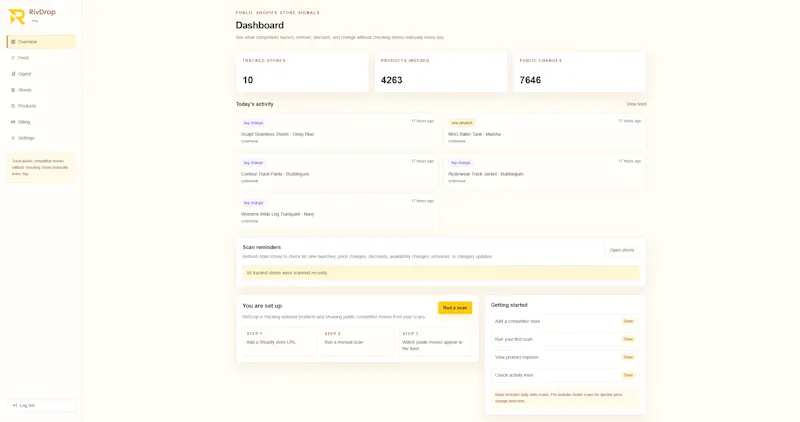Open Sculpt Seamless Shorts - Deep Blue entry

point(337,132)
